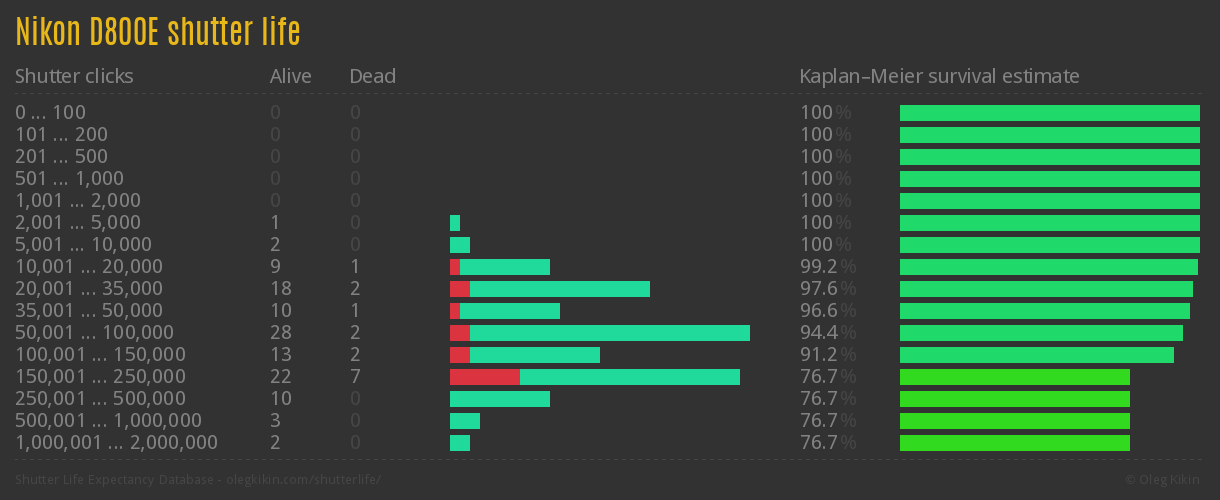Click the teal alive bar for 50,001 … 100,000
1220x500 pixels.
coord(610,333)
